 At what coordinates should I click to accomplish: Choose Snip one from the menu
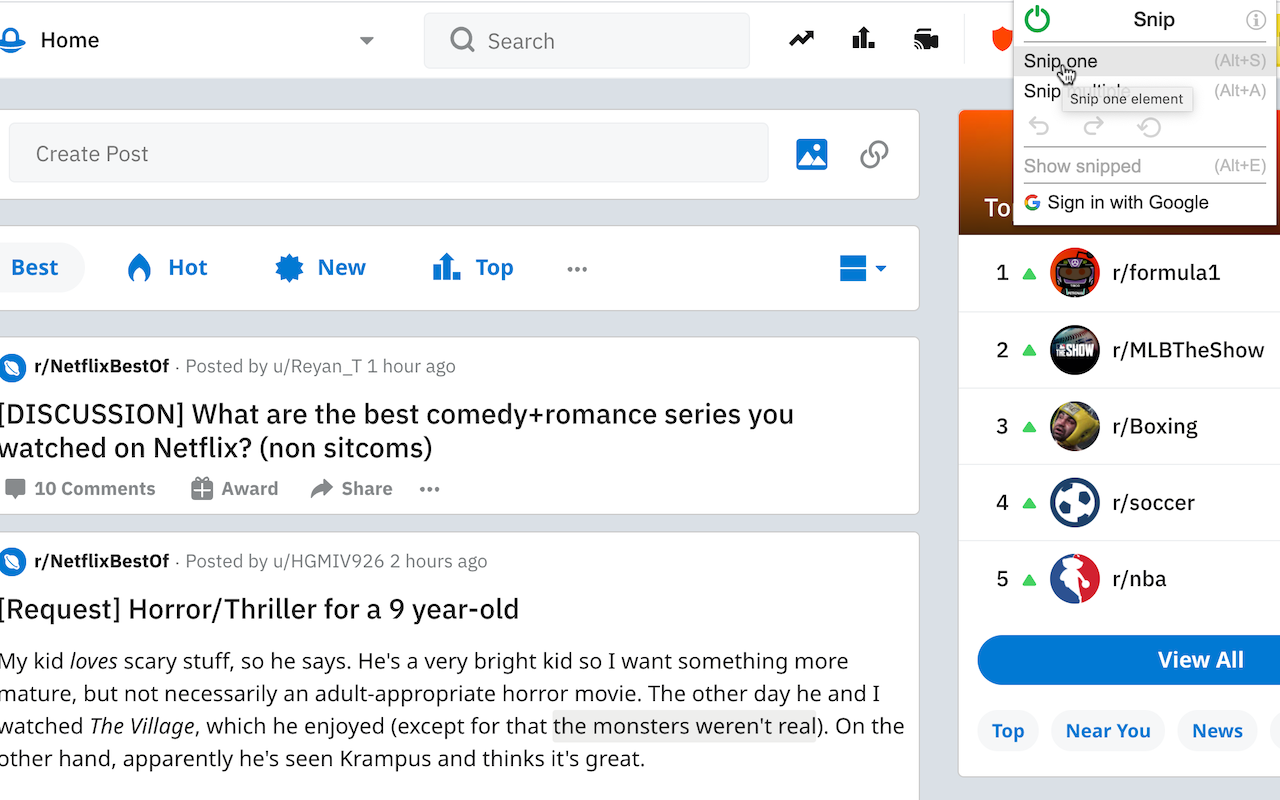1060,61
